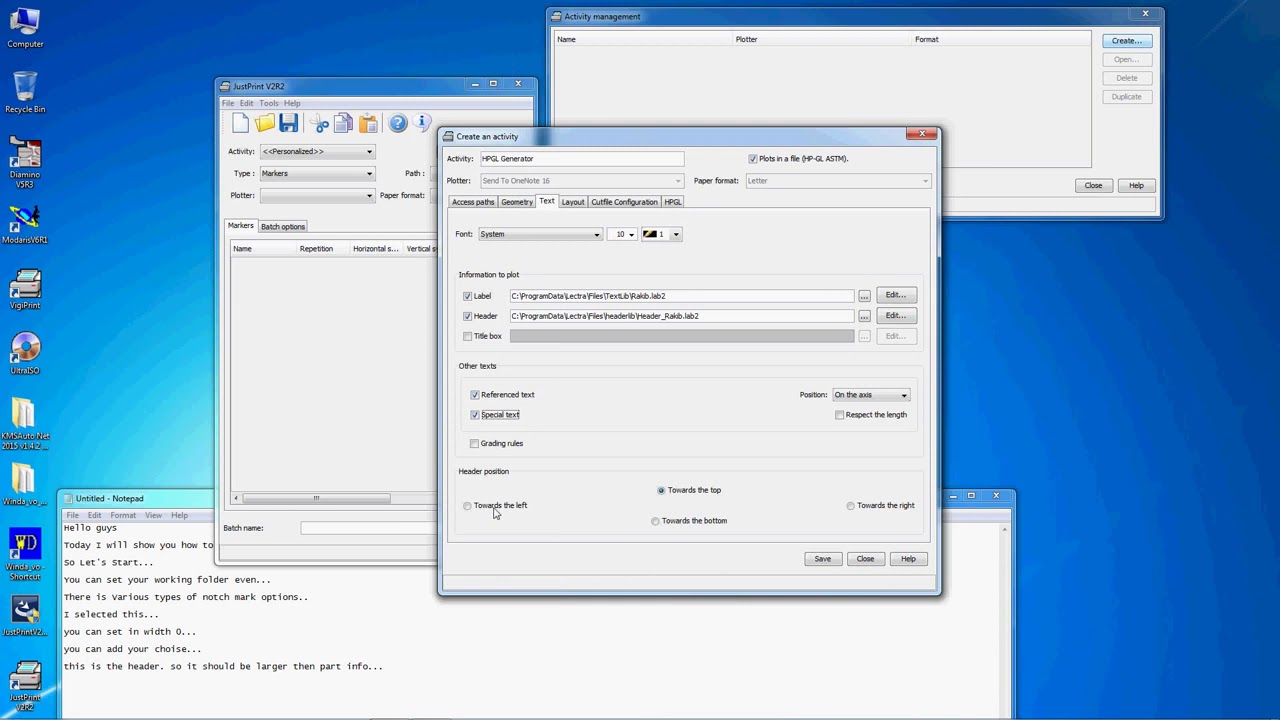This screenshot has height=720, width=1280.
Task: Open Batch options tab in JustPrint
Action: click(283, 227)
